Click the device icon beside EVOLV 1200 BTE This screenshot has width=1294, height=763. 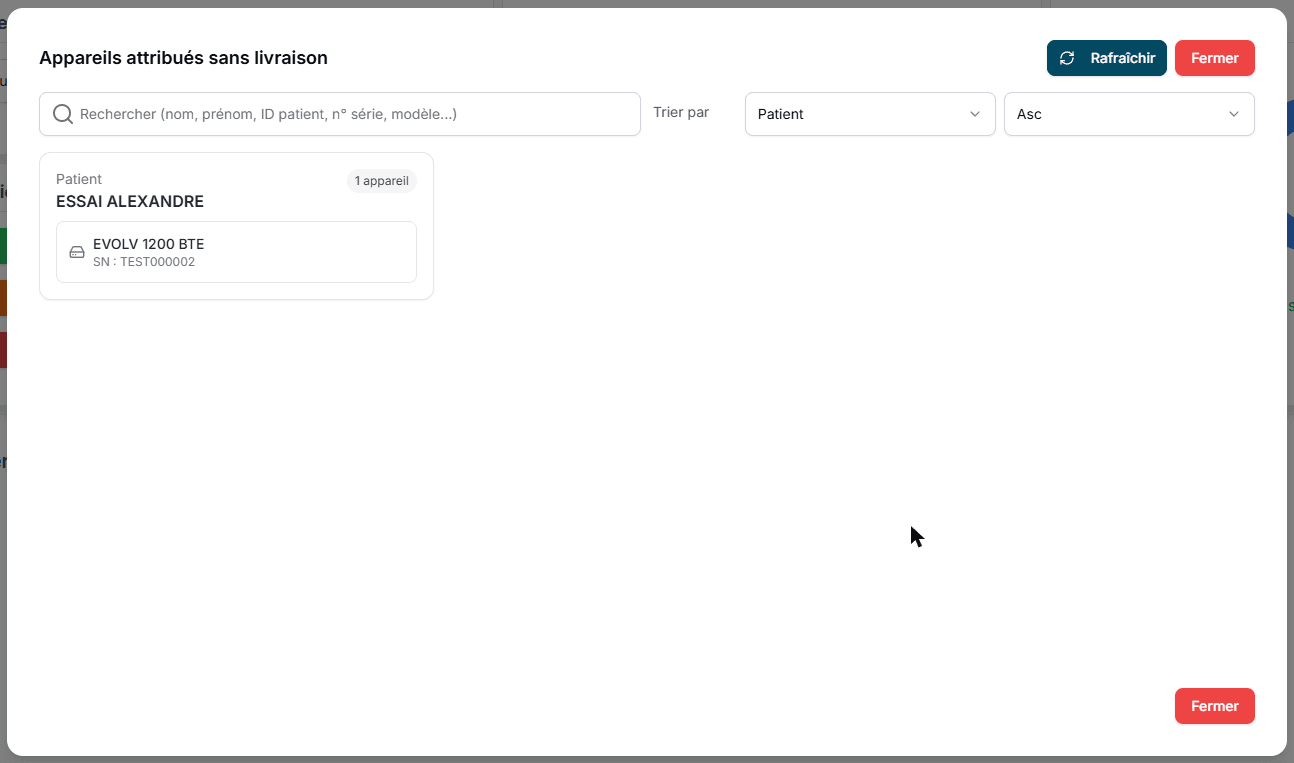pyautogui.click(x=77, y=252)
